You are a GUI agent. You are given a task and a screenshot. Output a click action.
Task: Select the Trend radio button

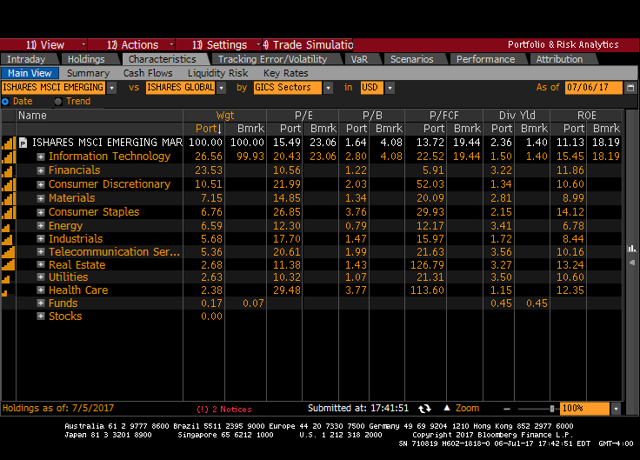(x=58, y=102)
